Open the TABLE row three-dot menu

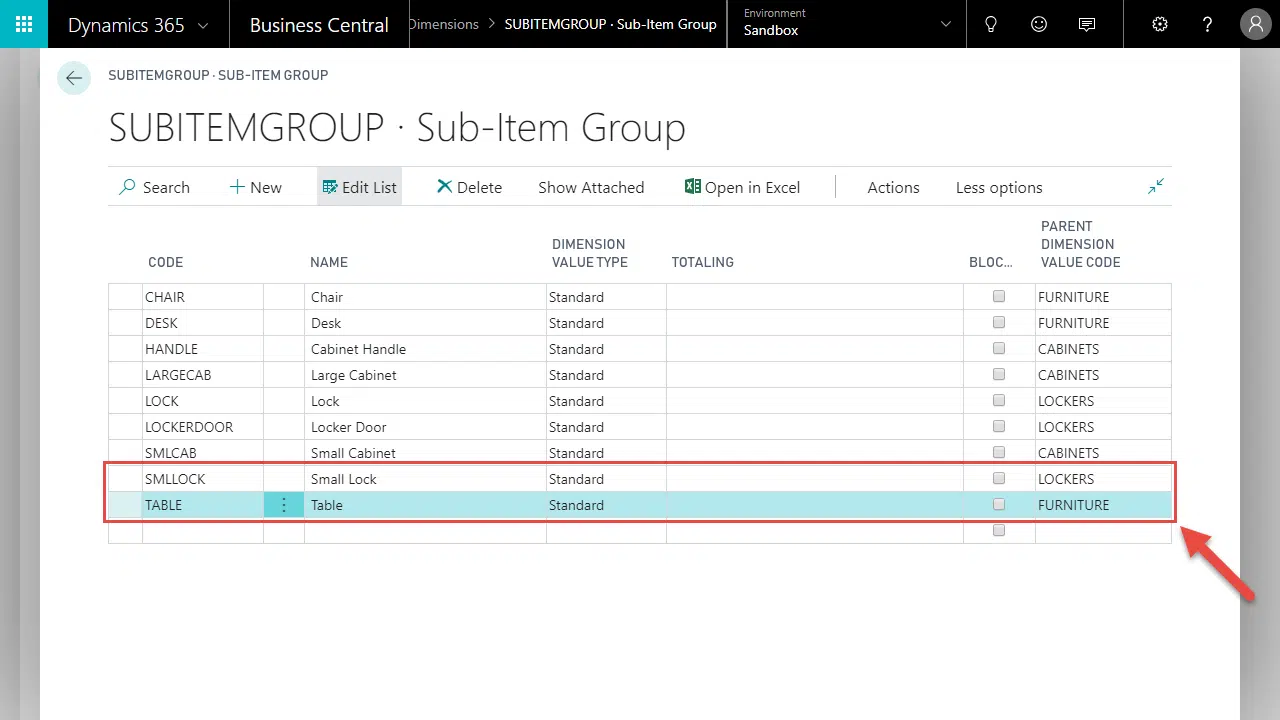tap(284, 505)
